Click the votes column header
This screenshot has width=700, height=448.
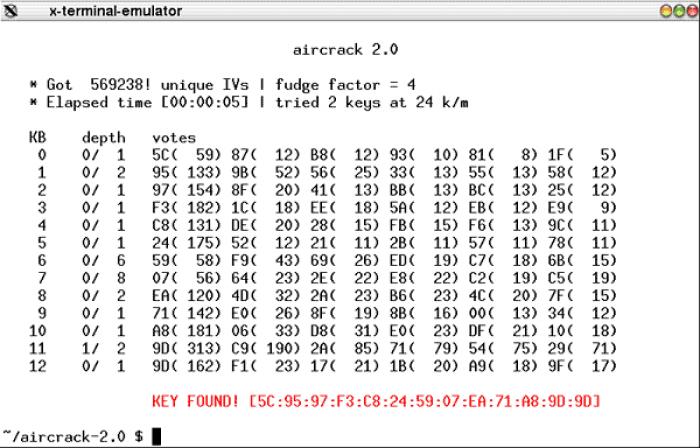[174, 137]
